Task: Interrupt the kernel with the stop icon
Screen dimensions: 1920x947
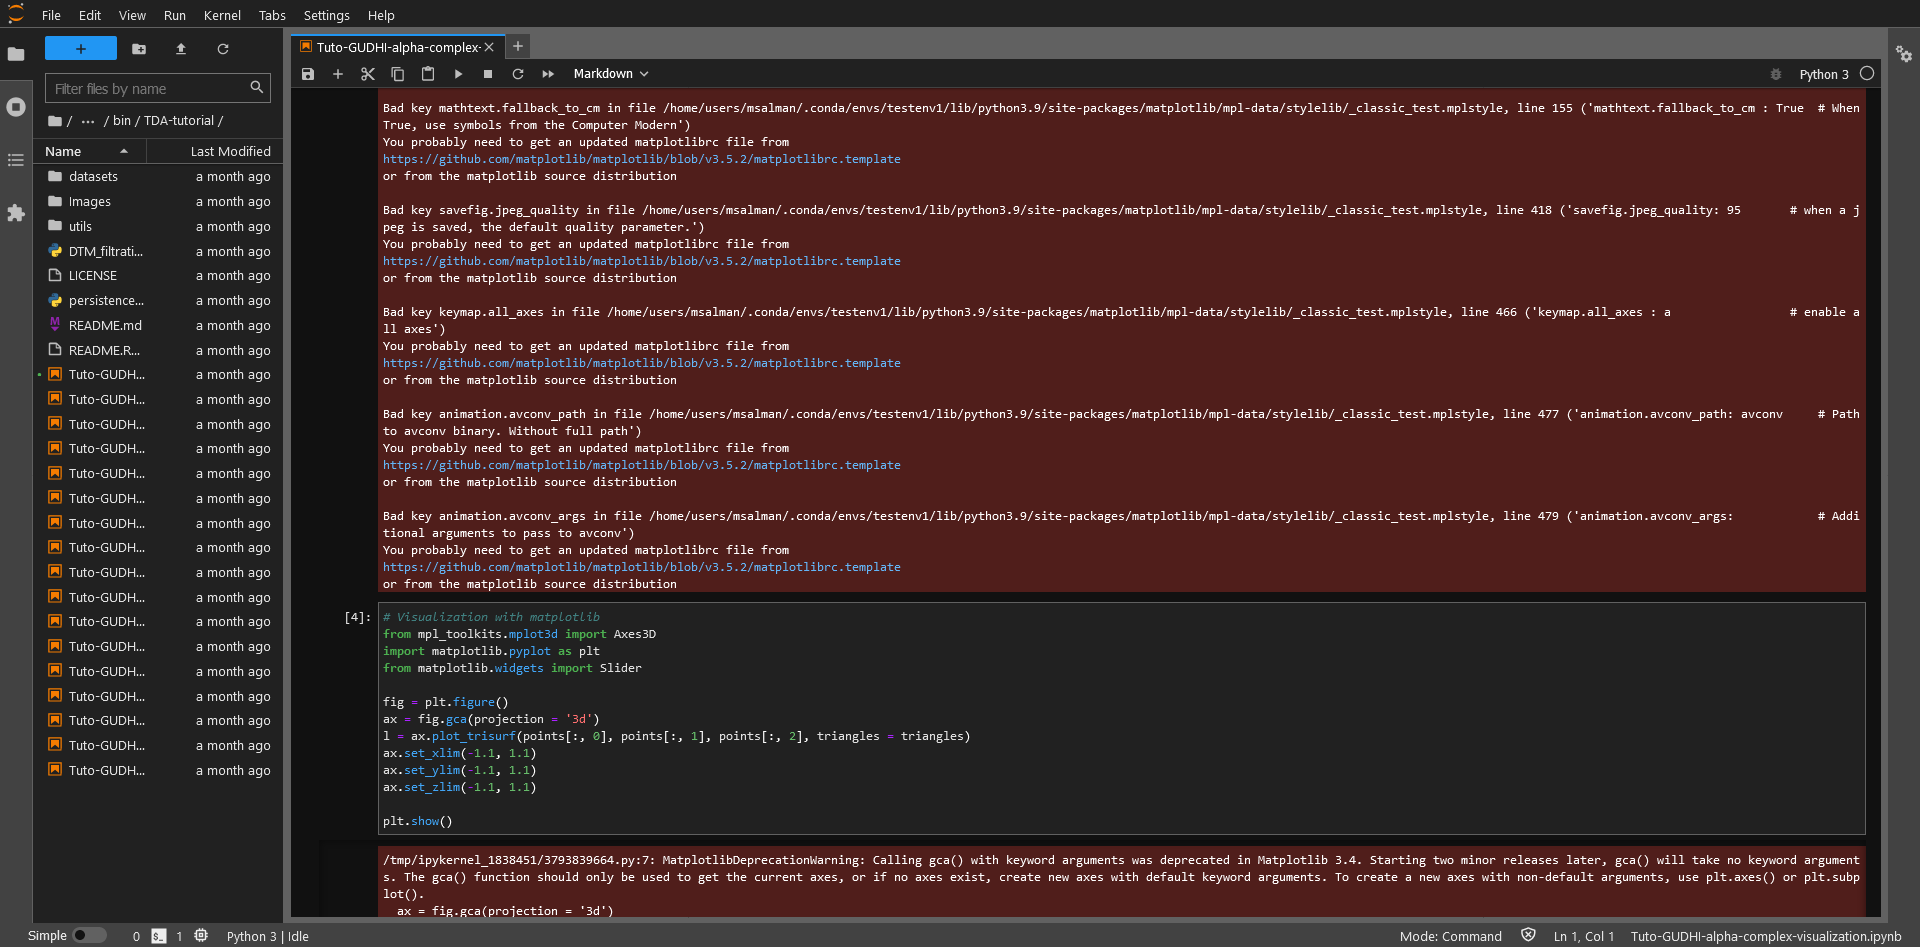Action: [x=488, y=74]
